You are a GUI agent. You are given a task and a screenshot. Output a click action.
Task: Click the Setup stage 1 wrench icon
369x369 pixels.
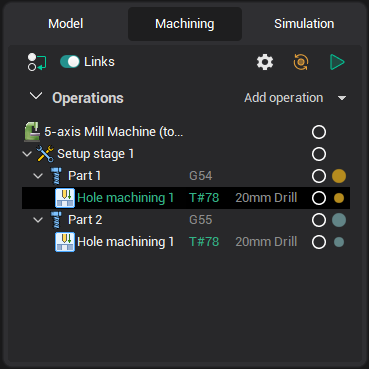pos(45,154)
